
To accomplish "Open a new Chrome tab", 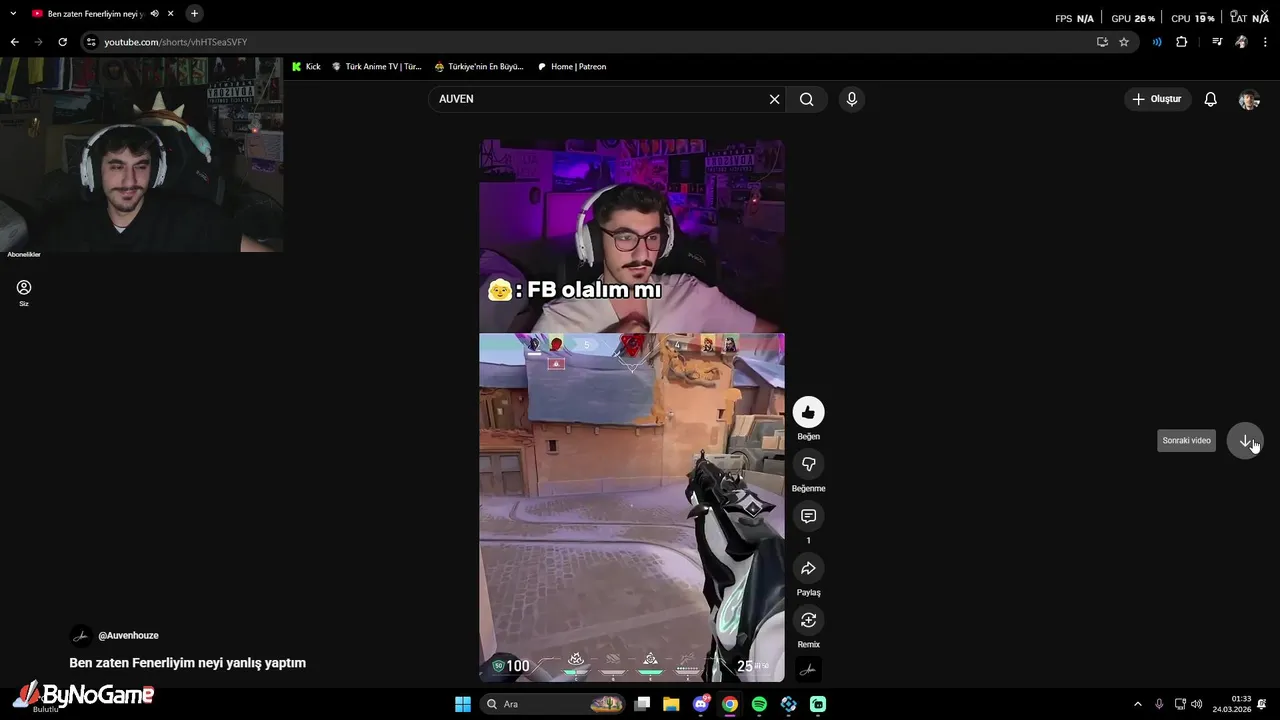I will click(194, 14).
